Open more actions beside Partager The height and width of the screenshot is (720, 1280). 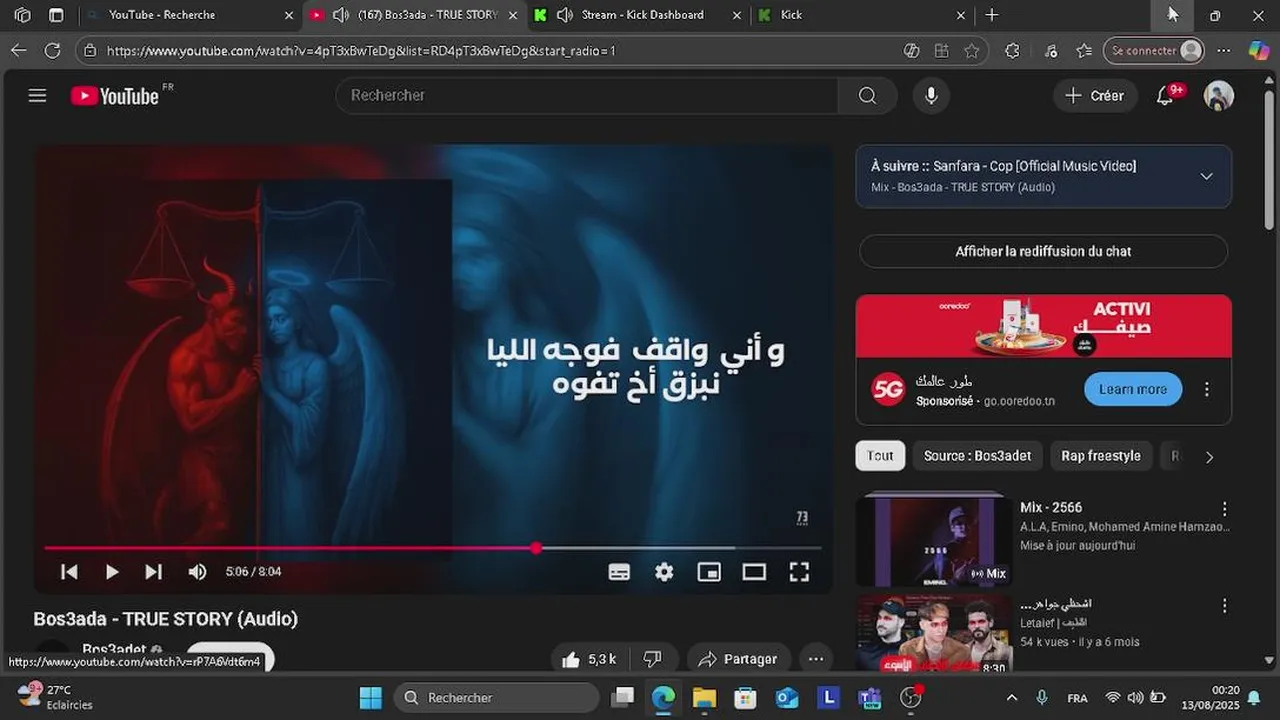point(816,659)
